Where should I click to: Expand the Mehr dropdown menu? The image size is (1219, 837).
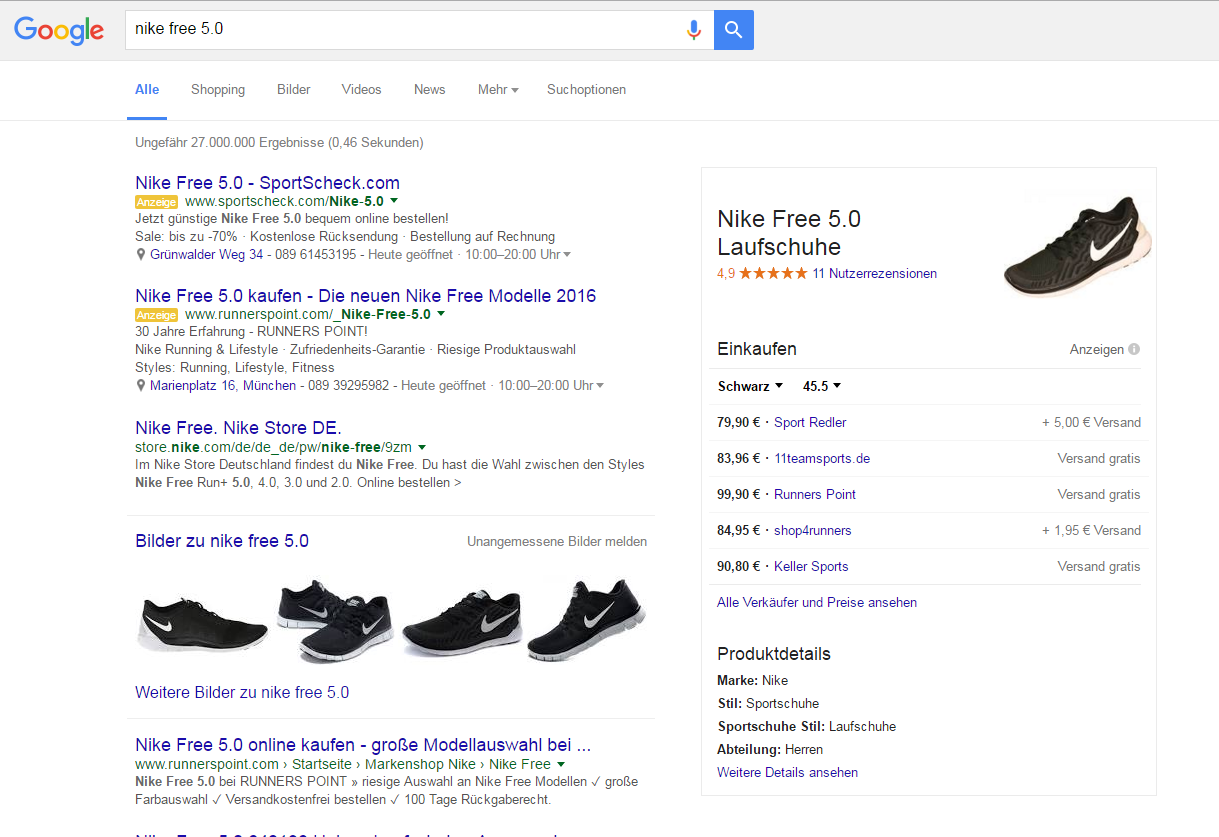(498, 90)
